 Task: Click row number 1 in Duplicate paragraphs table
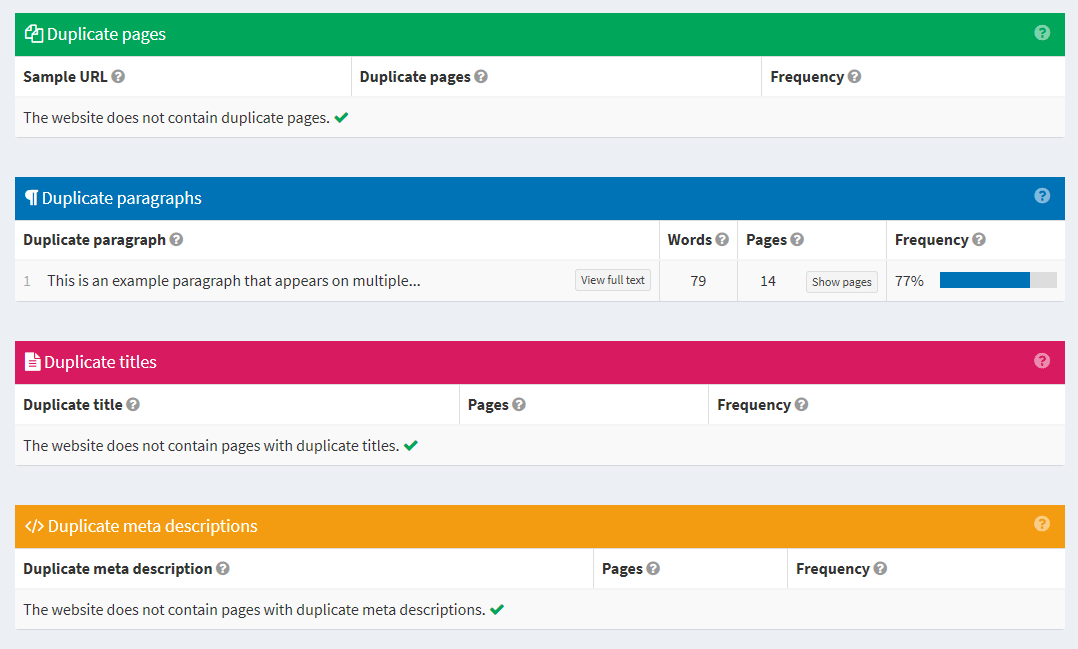click(x=27, y=281)
